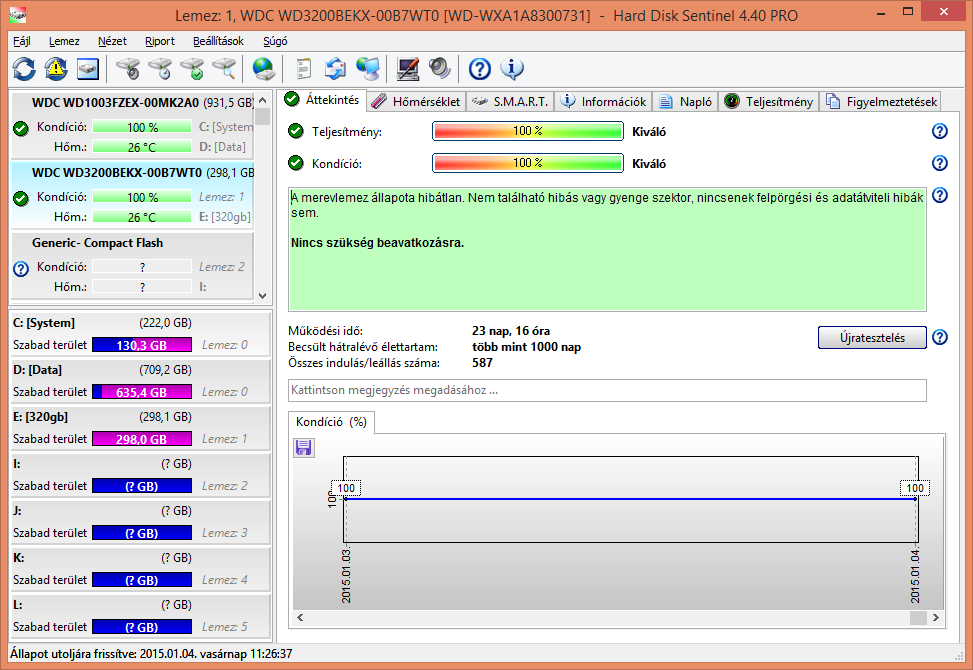Click the notepad report toolbar icon
This screenshot has height=670, width=973.
click(x=303, y=69)
